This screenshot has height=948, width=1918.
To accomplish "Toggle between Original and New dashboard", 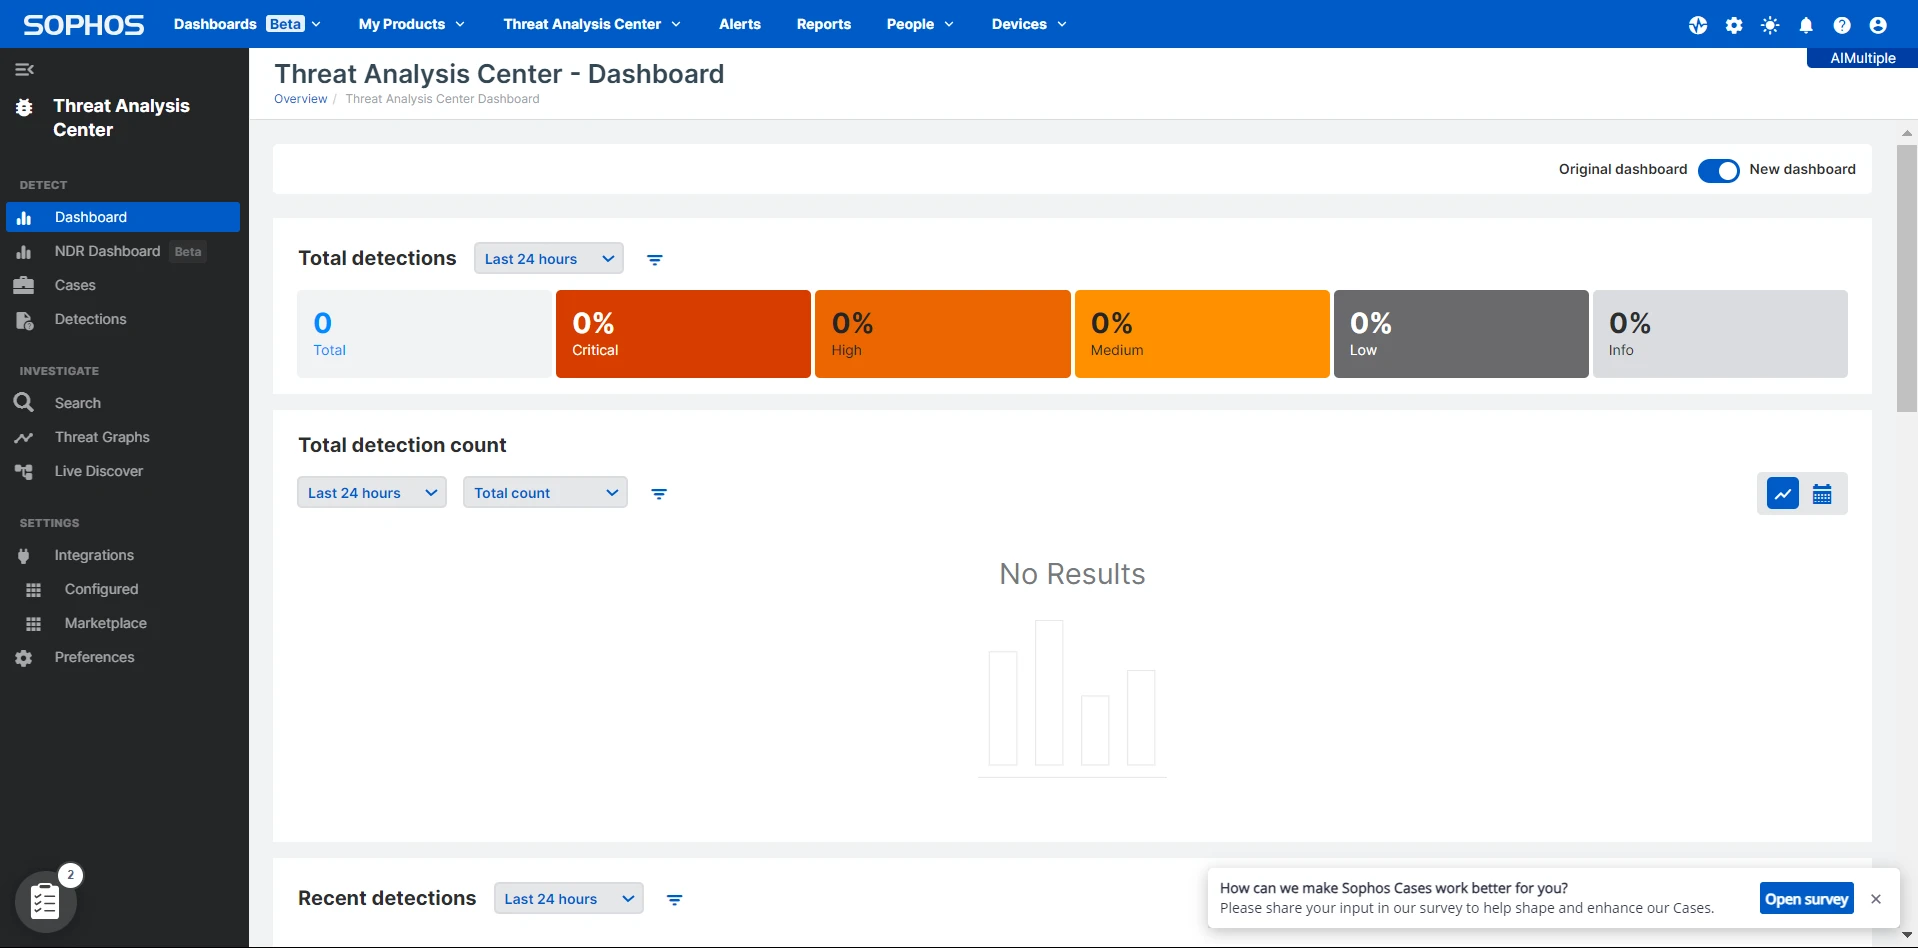I will point(1718,170).
